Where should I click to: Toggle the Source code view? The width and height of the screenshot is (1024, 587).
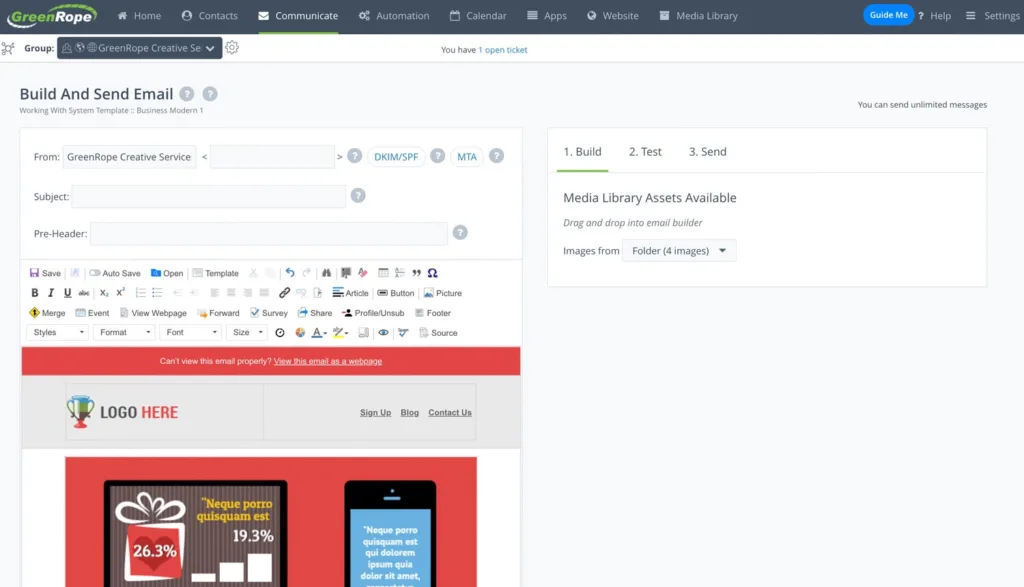click(x=438, y=333)
